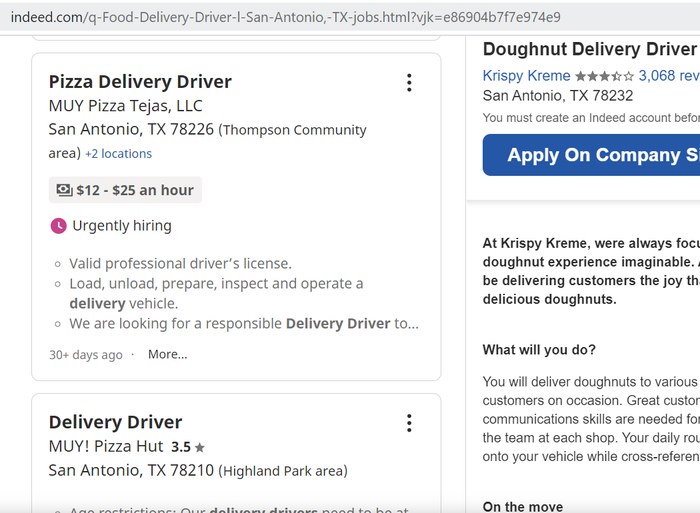Open the Pizza Delivery Driver job title
This screenshot has height=513, width=700.
(x=140, y=82)
